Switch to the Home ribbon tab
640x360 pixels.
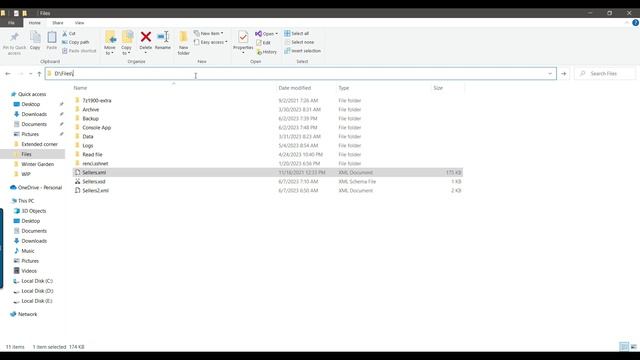pyautogui.click(x=34, y=23)
